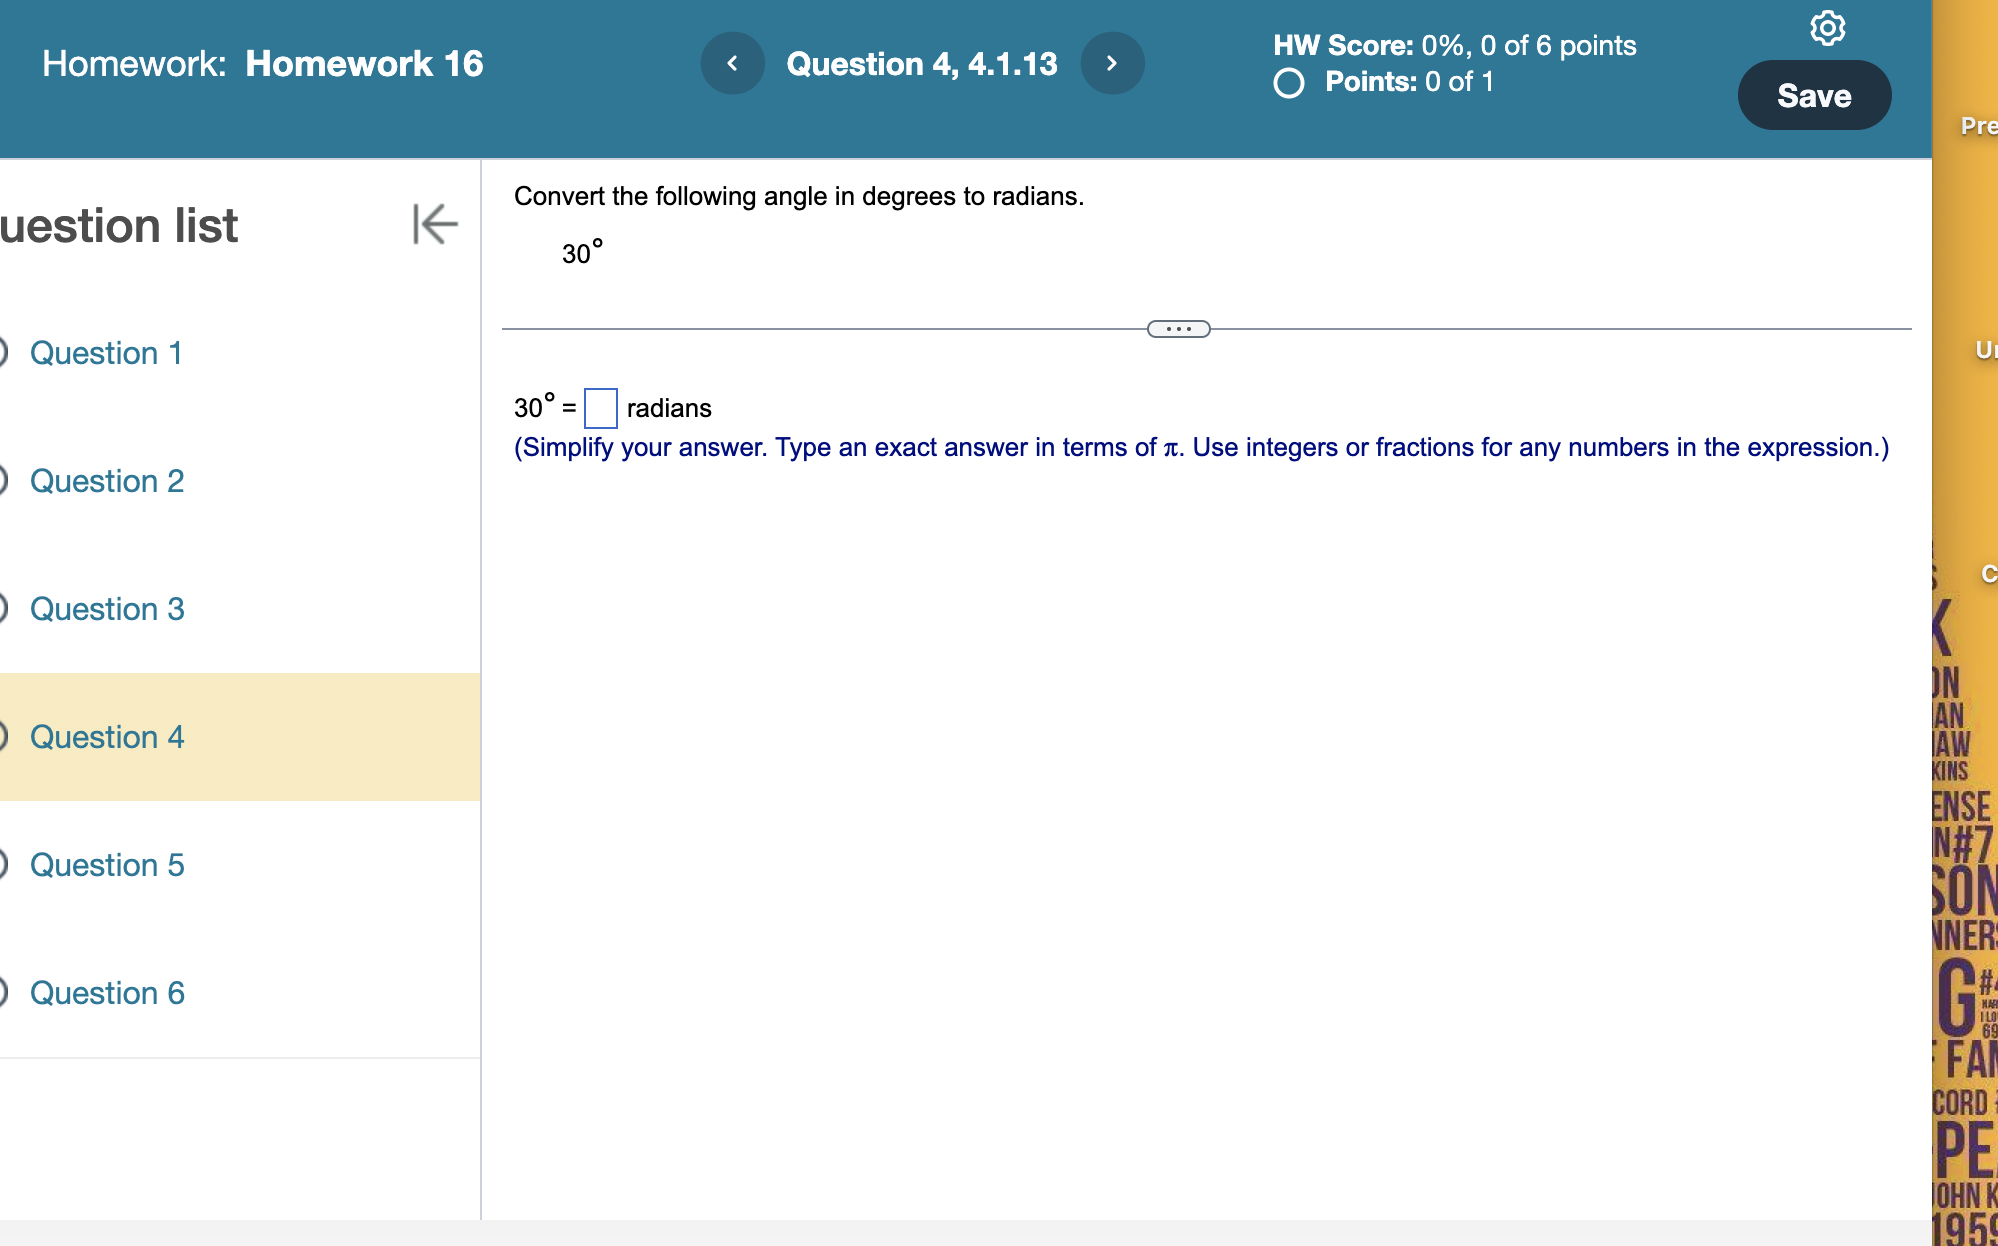The width and height of the screenshot is (1998, 1246).
Task: Select Question 6 in the question list
Action: (x=107, y=993)
